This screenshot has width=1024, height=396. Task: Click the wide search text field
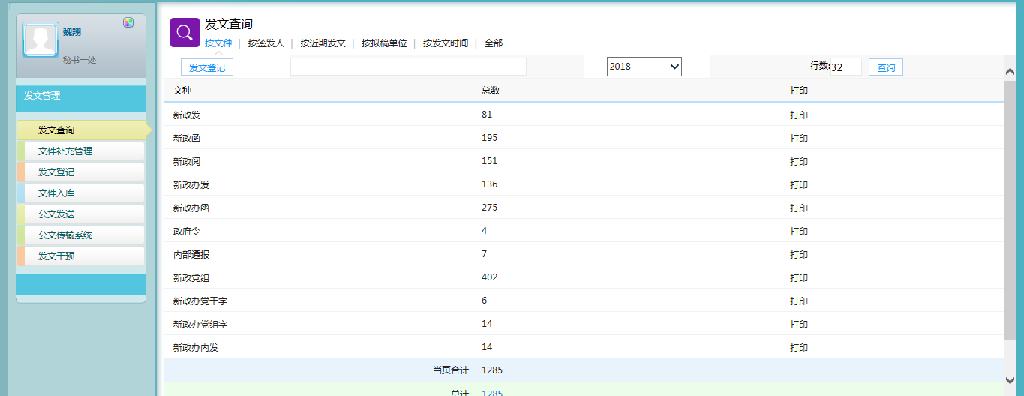coord(408,67)
